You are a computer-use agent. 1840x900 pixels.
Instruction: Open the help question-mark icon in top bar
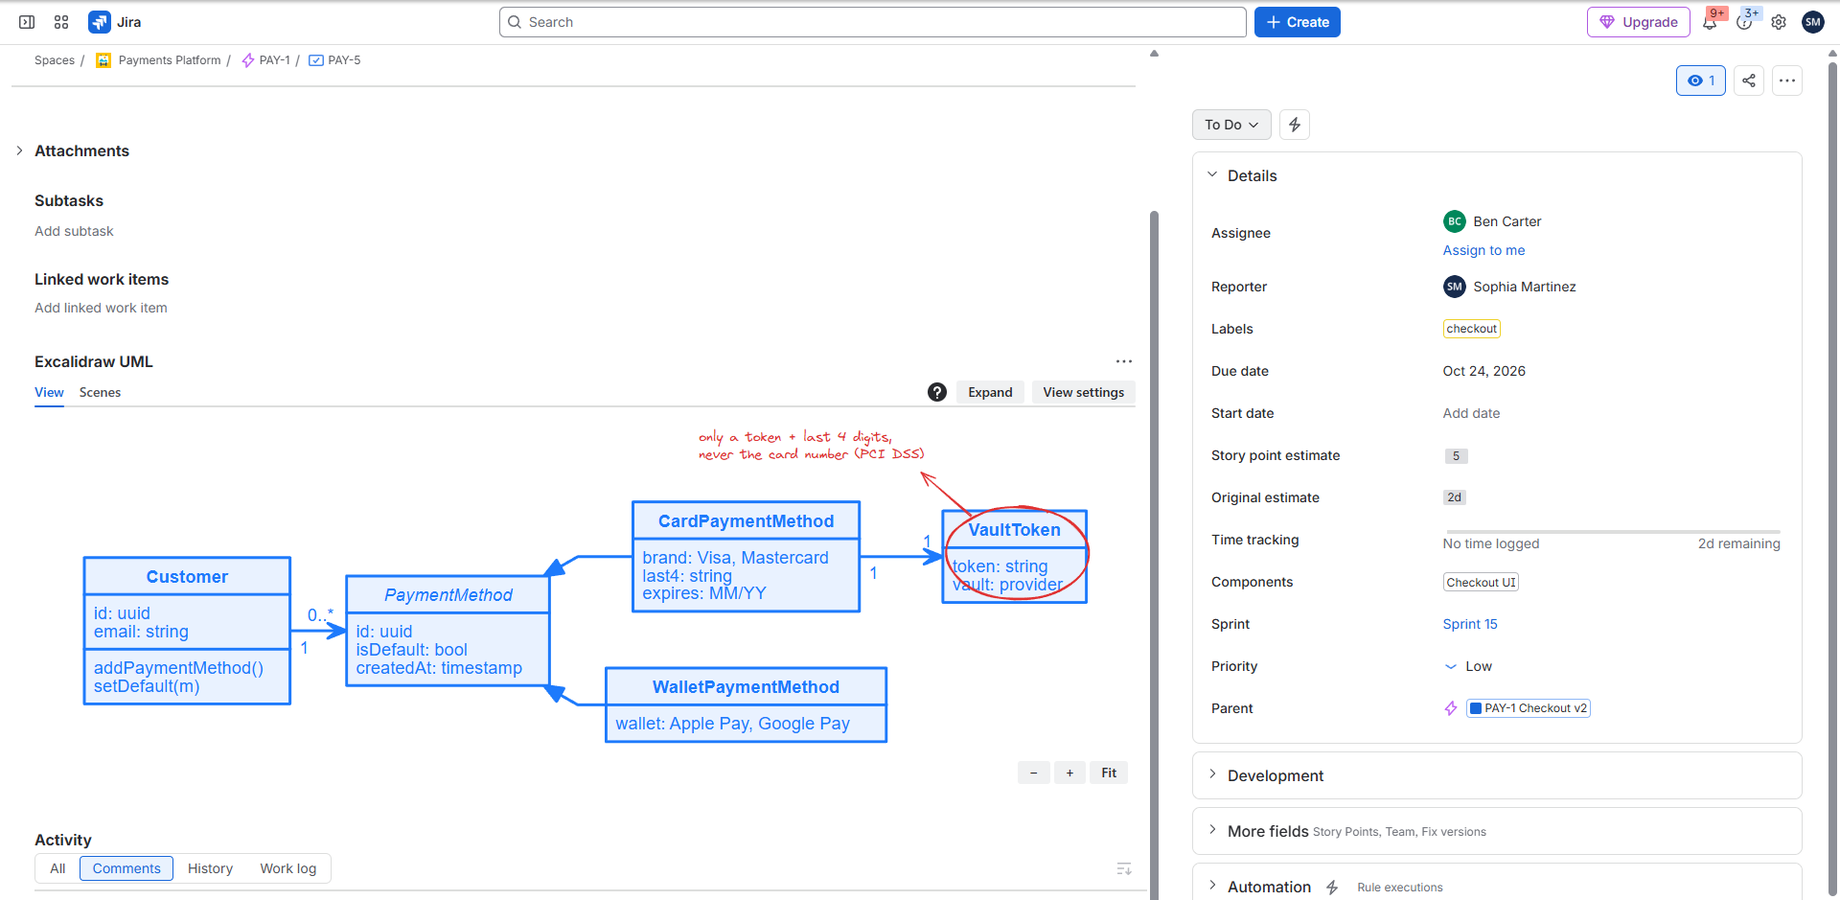[x=1744, y=22]
